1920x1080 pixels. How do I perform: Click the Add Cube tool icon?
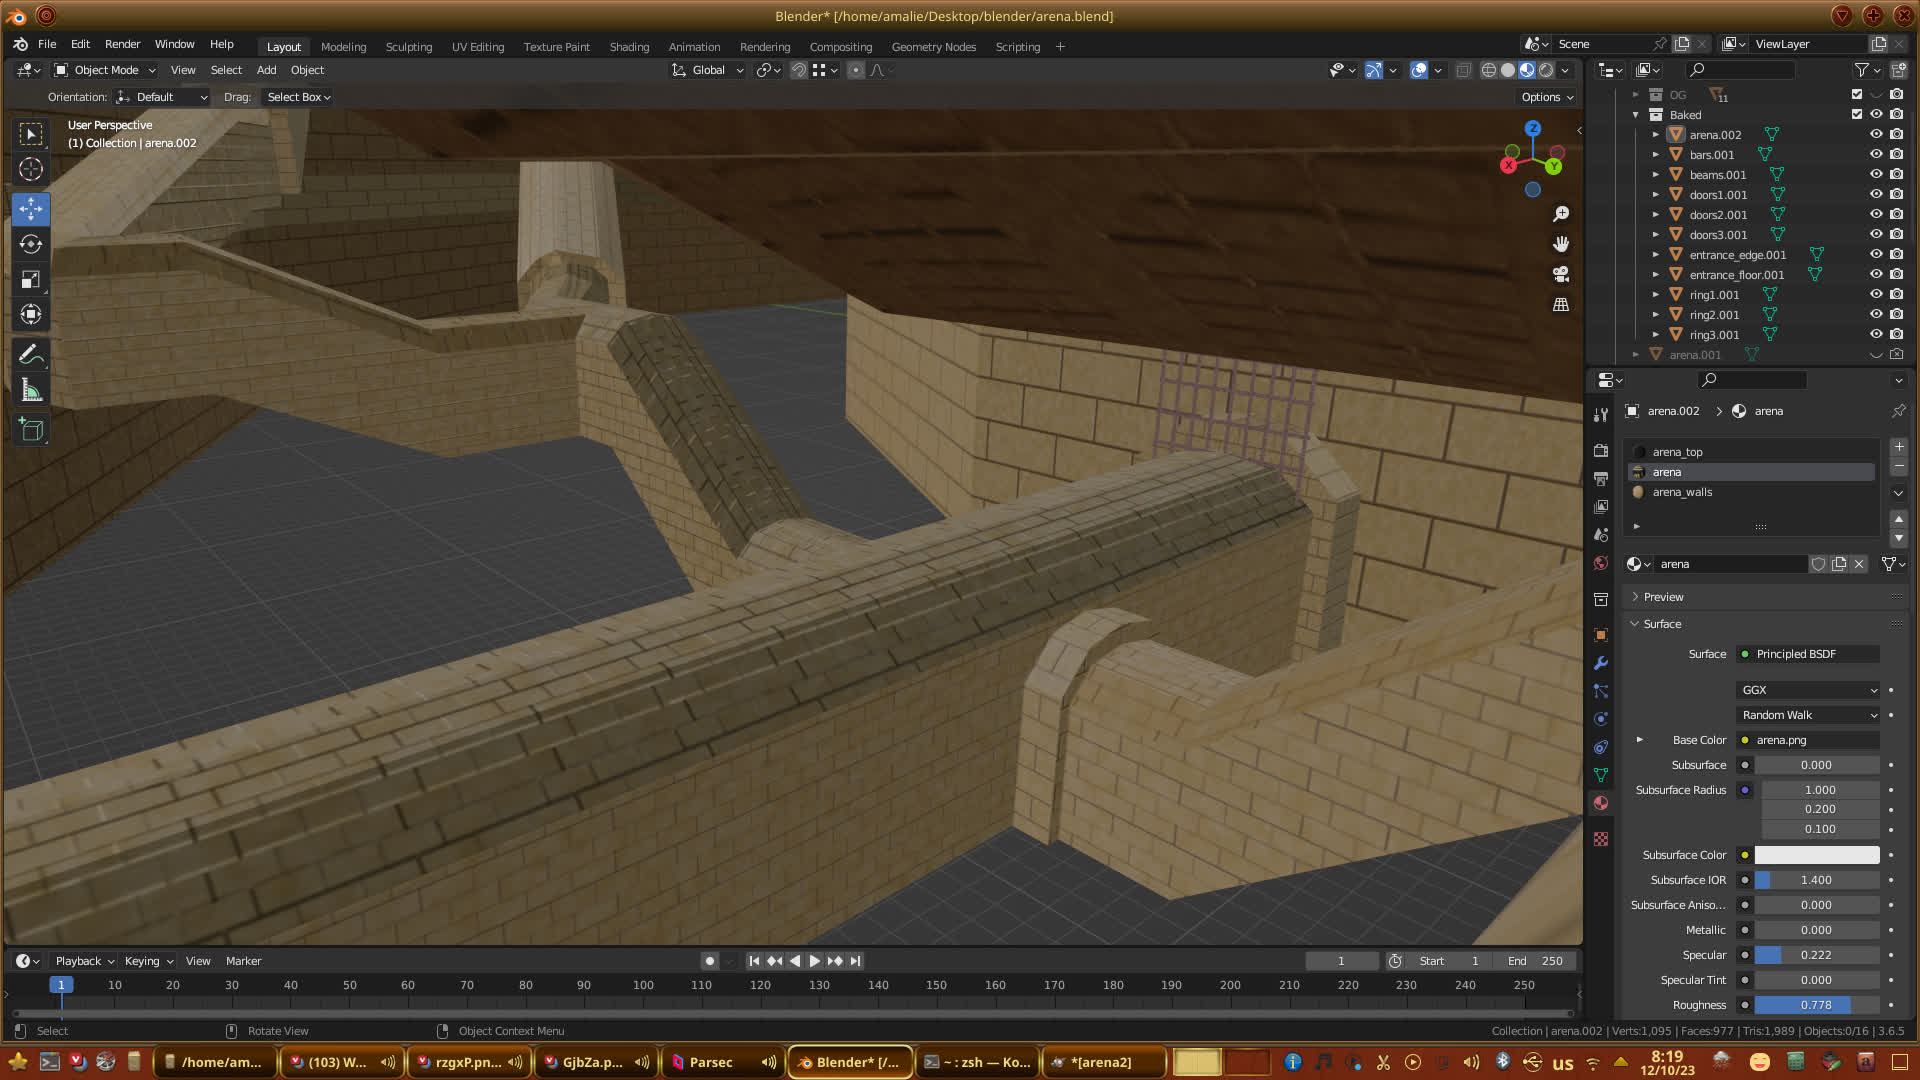click(31, 430)
